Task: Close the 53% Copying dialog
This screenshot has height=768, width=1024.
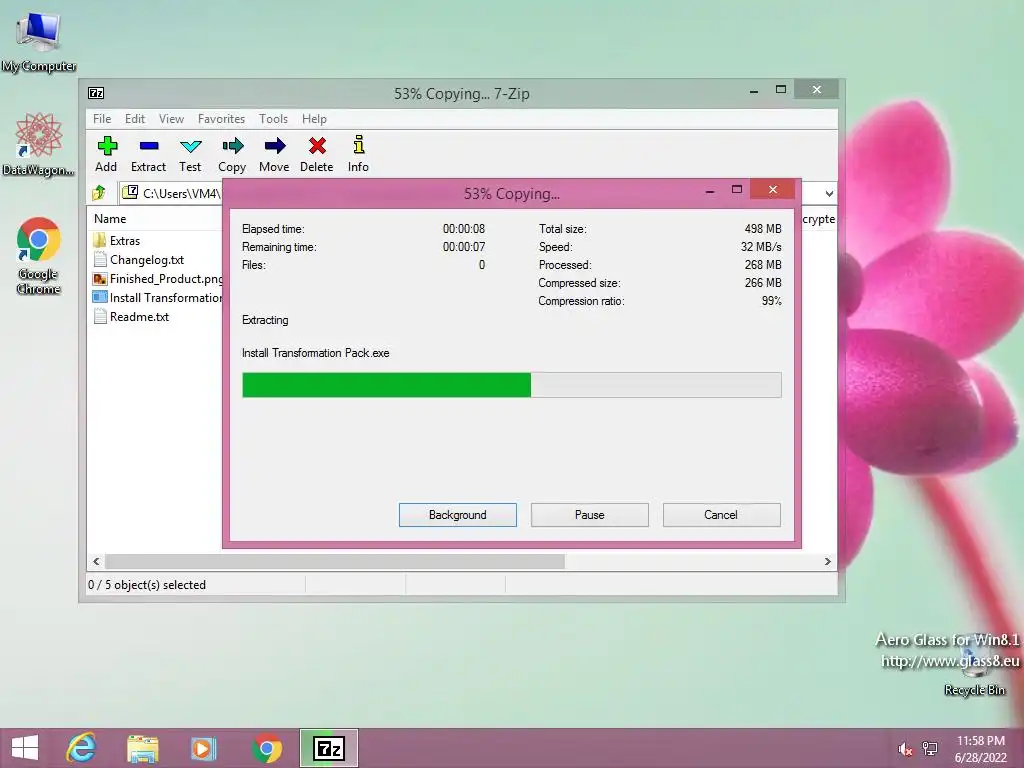Action: (x=773, y=189)
